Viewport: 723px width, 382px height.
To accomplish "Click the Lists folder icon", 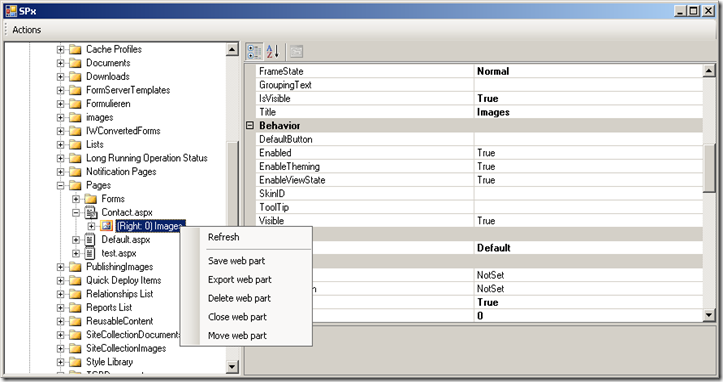I will click(75, 144).
